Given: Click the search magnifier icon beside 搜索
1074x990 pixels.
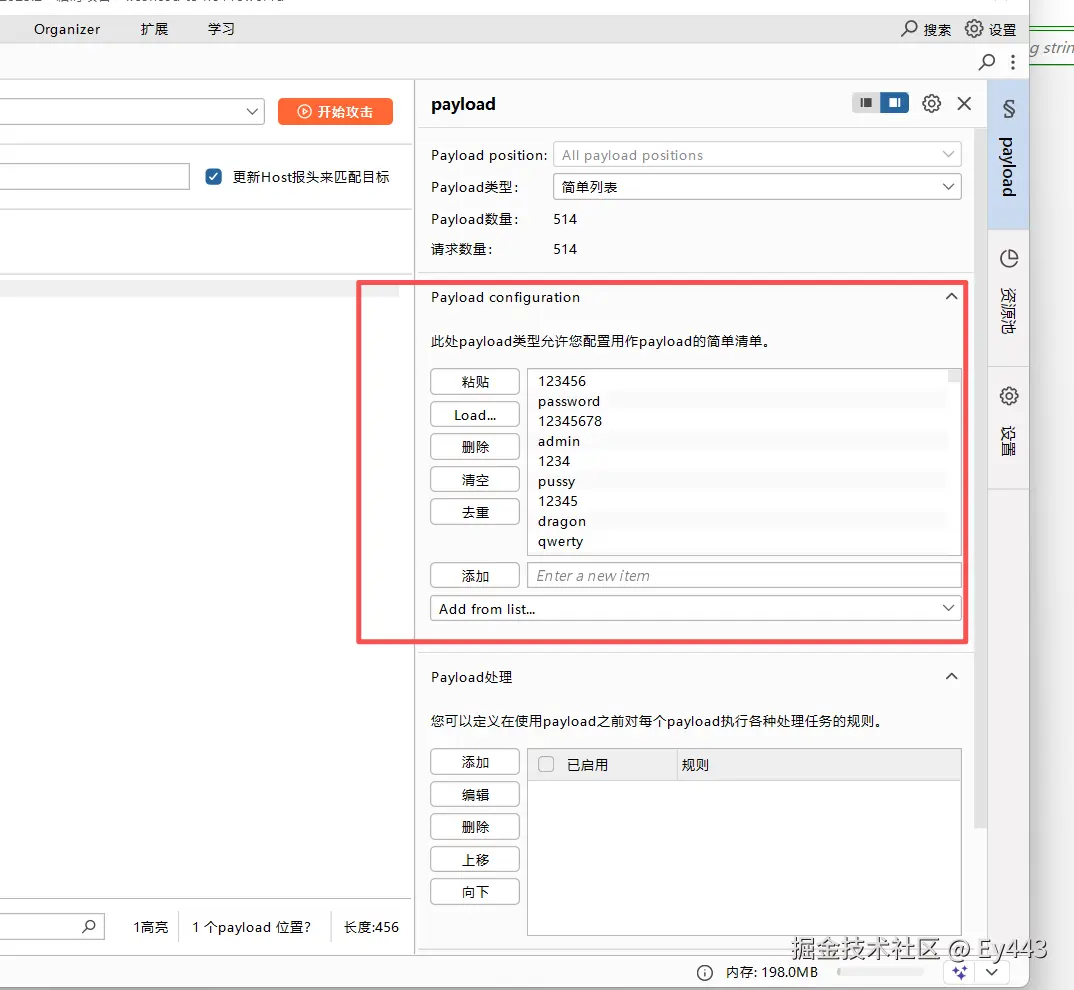Looking at the screenshot, I should tap(909, 28).
